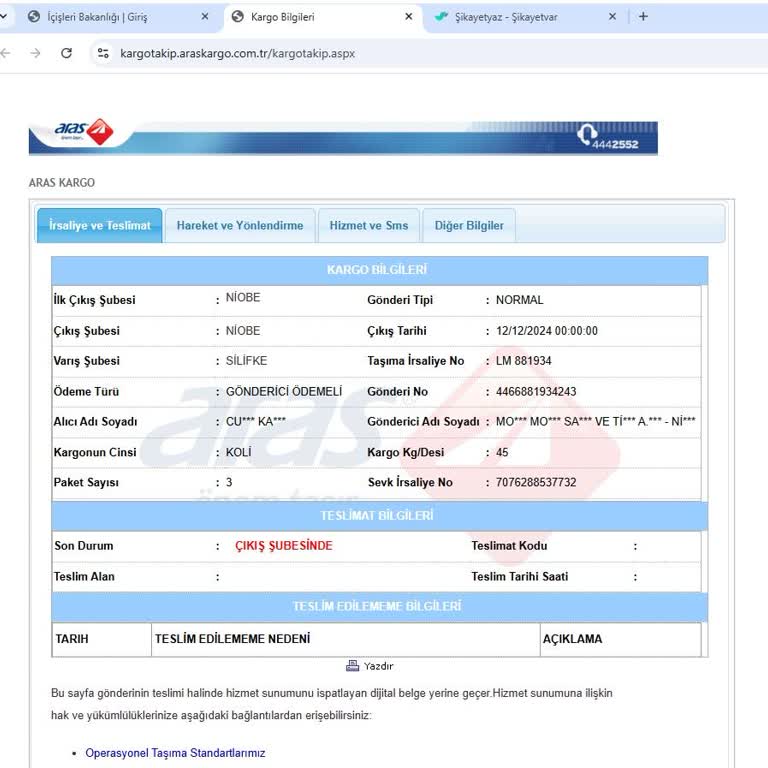Click the browser forward arrow
The height and width of the screenshot is (768, 768).
coord(35,53)
